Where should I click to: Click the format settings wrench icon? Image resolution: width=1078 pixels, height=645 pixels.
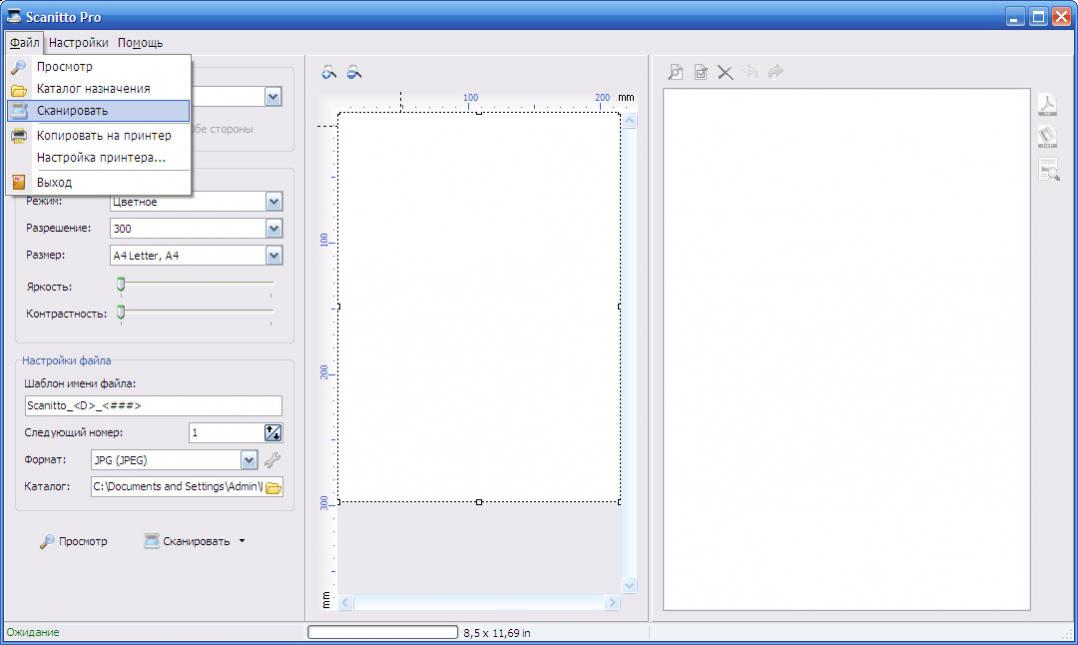click(272, 460)
